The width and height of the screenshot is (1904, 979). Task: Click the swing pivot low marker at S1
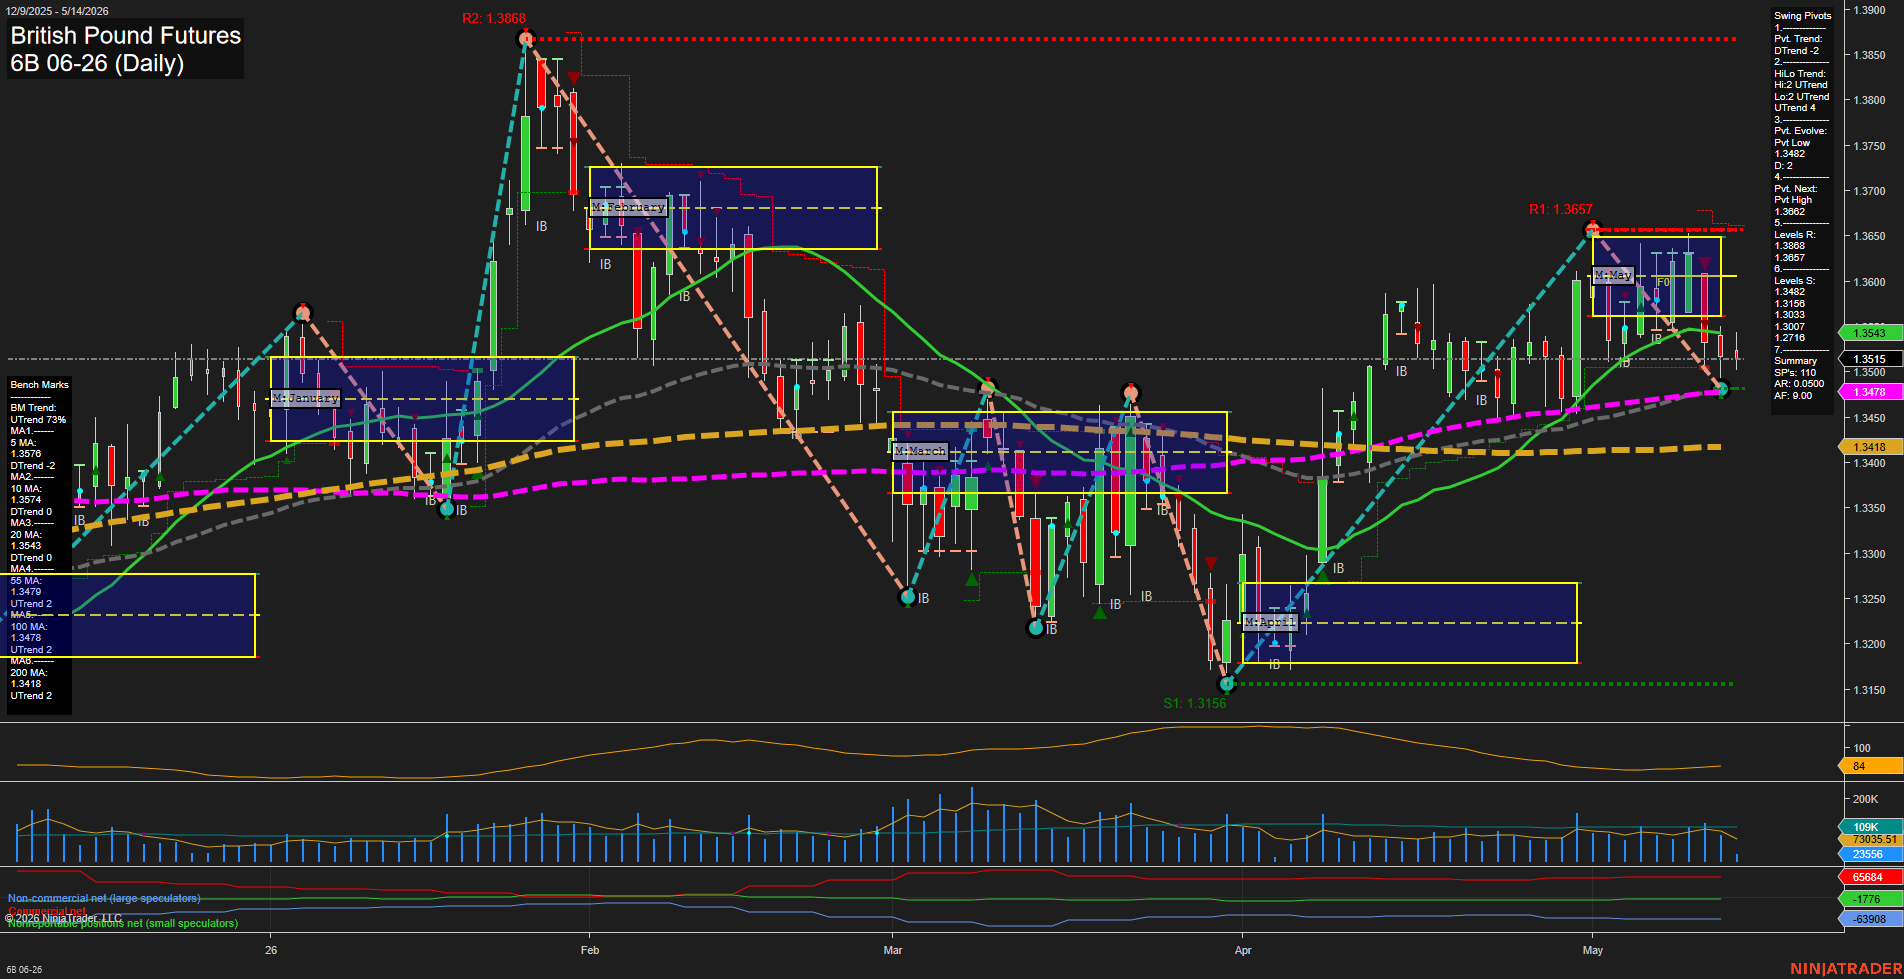(x=1227, y=684)
